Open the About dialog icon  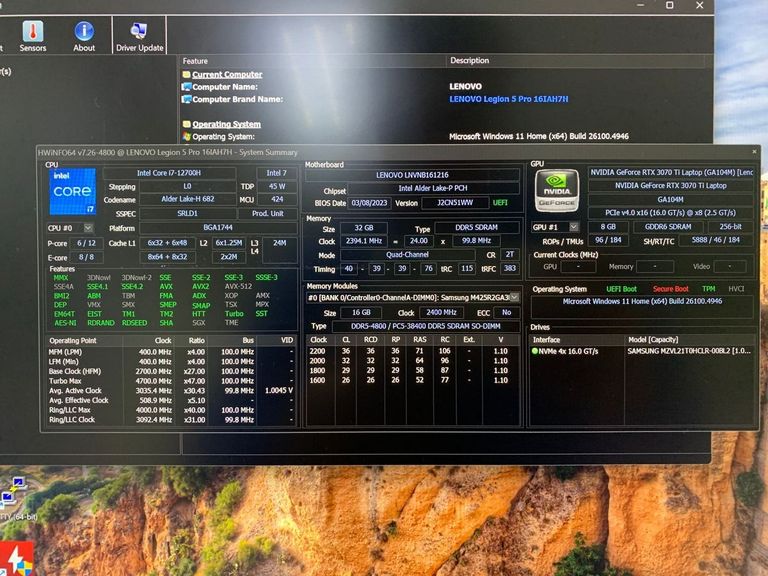coord(84,36)
